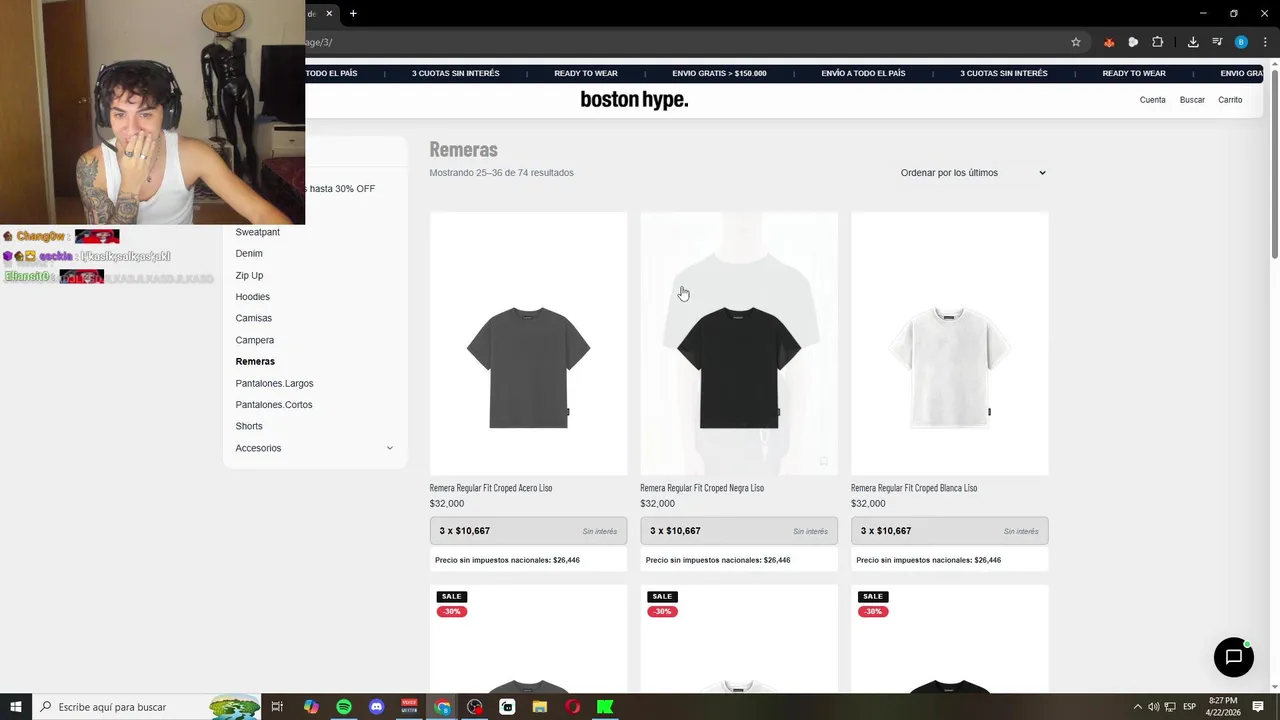1280x720 pixels.
Task: View the white Blanca t-shirt image
Action: (x=949, y=343)
